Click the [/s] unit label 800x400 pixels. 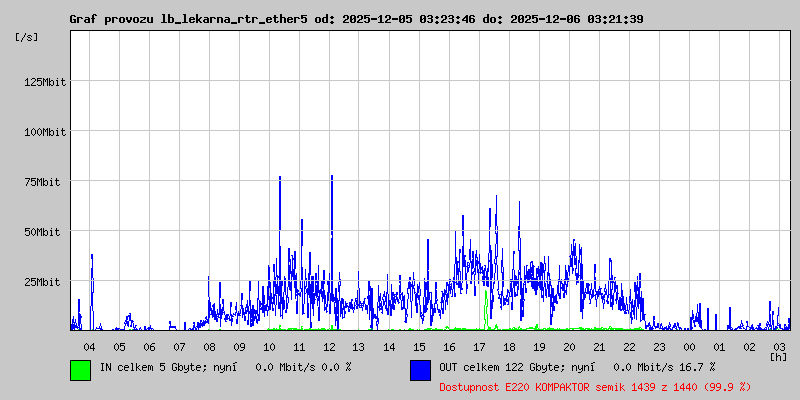pos(27,37)
